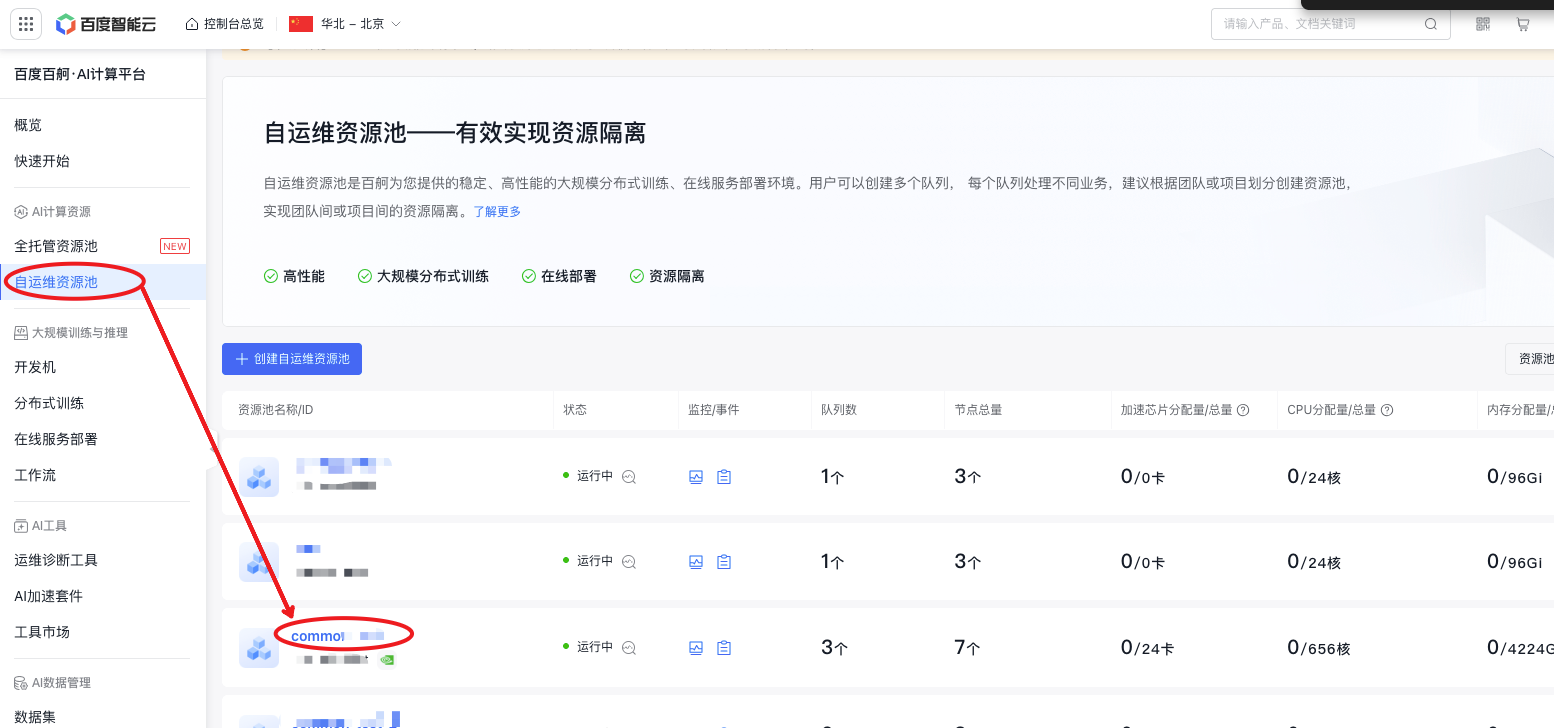1554x728 pixels.
Task: Open the shopping cart icon
Action: (x=1523, y=24)
